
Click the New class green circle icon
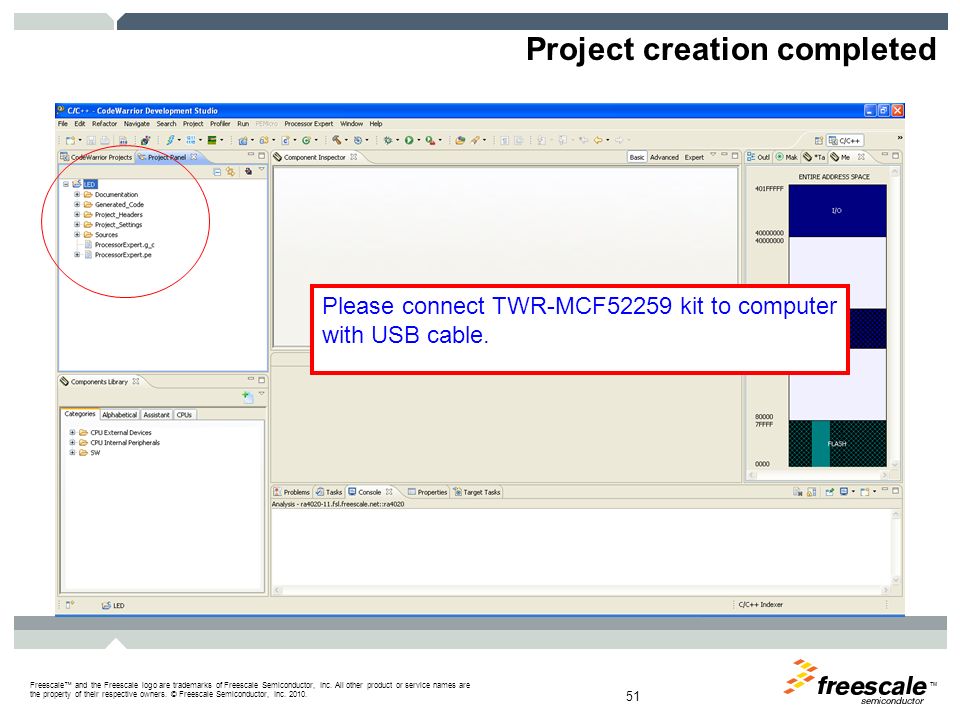click(x=306, y=140)
